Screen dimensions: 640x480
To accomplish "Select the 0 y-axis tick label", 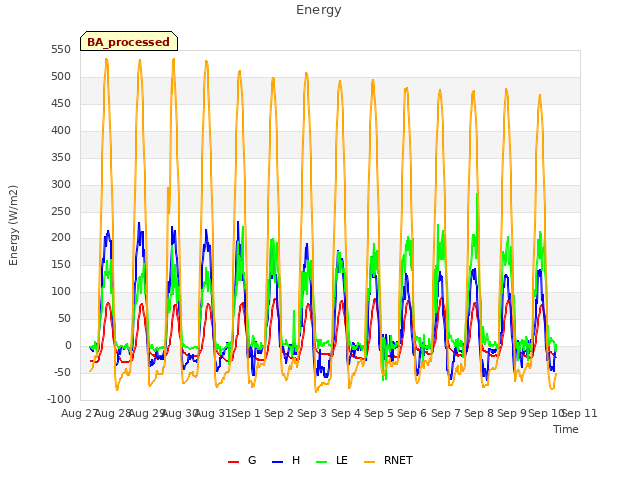I will click(x=68, y=345).
